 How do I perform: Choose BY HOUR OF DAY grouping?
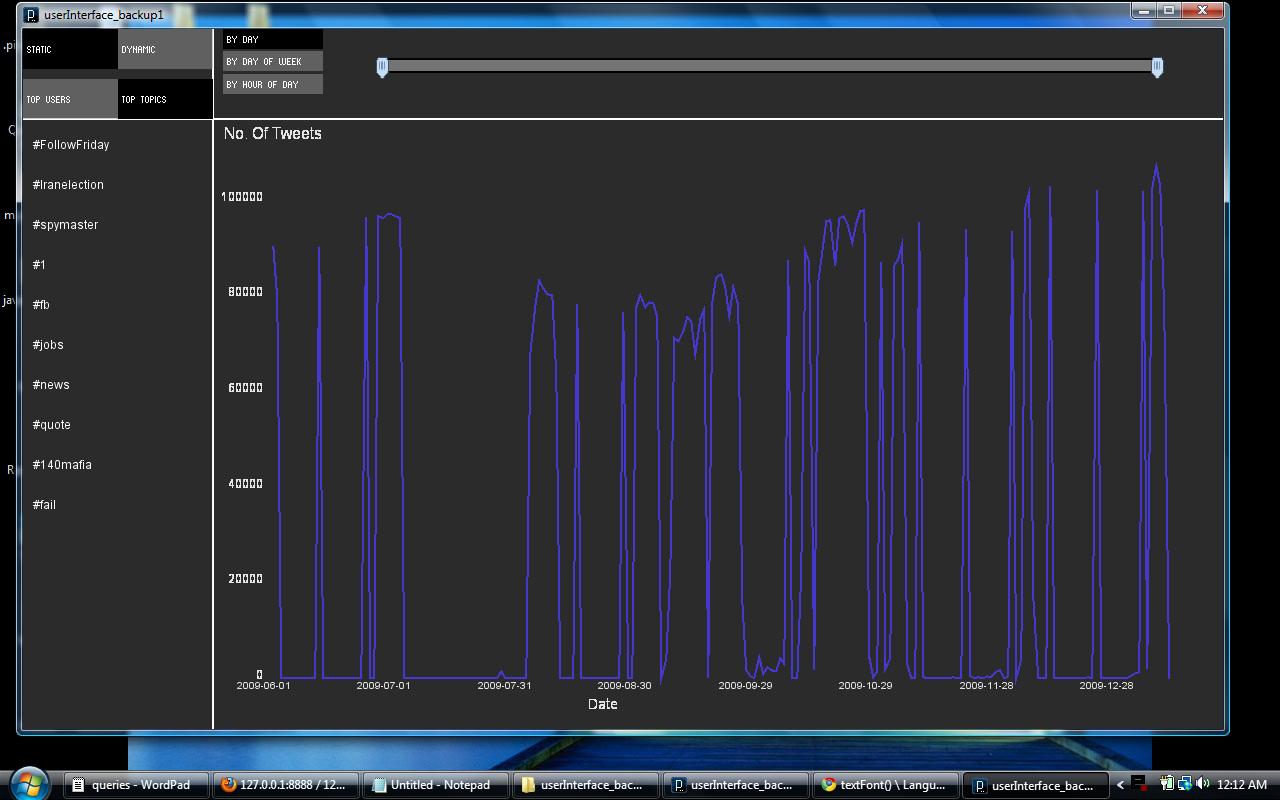pos(273,84)
